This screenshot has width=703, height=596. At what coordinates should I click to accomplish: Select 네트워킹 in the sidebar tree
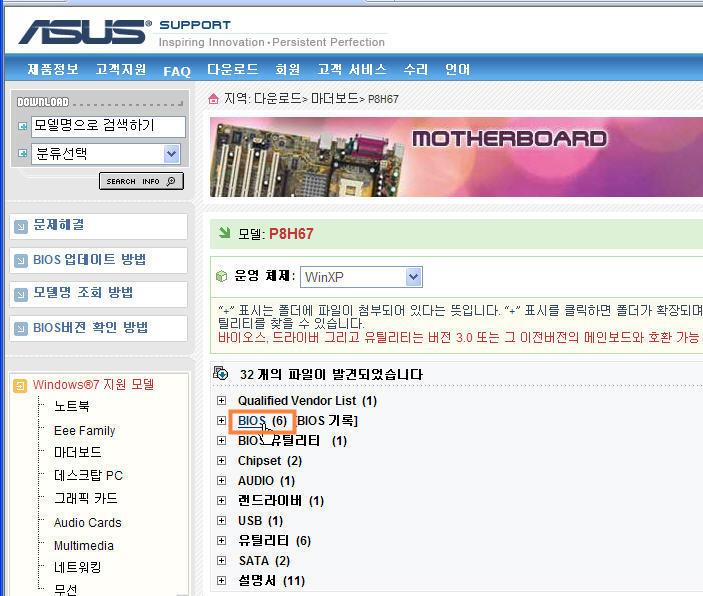(x=78, y=568)
